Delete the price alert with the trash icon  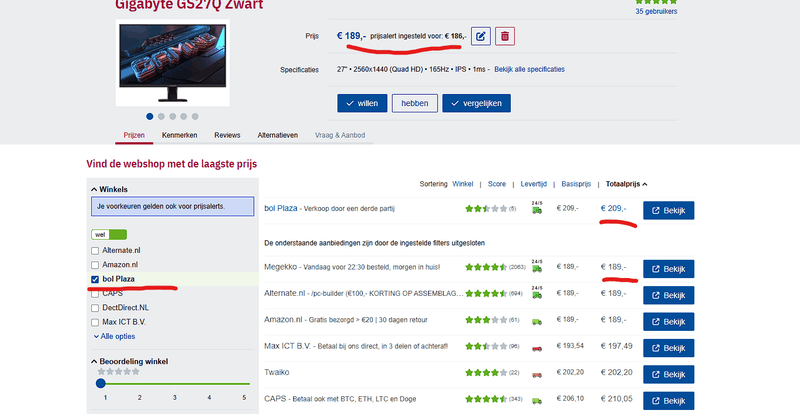tap(505, 36)
